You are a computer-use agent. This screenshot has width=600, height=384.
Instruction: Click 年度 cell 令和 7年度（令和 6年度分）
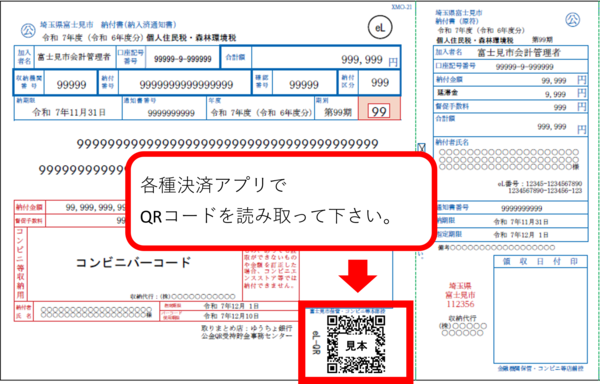[261, 113]
